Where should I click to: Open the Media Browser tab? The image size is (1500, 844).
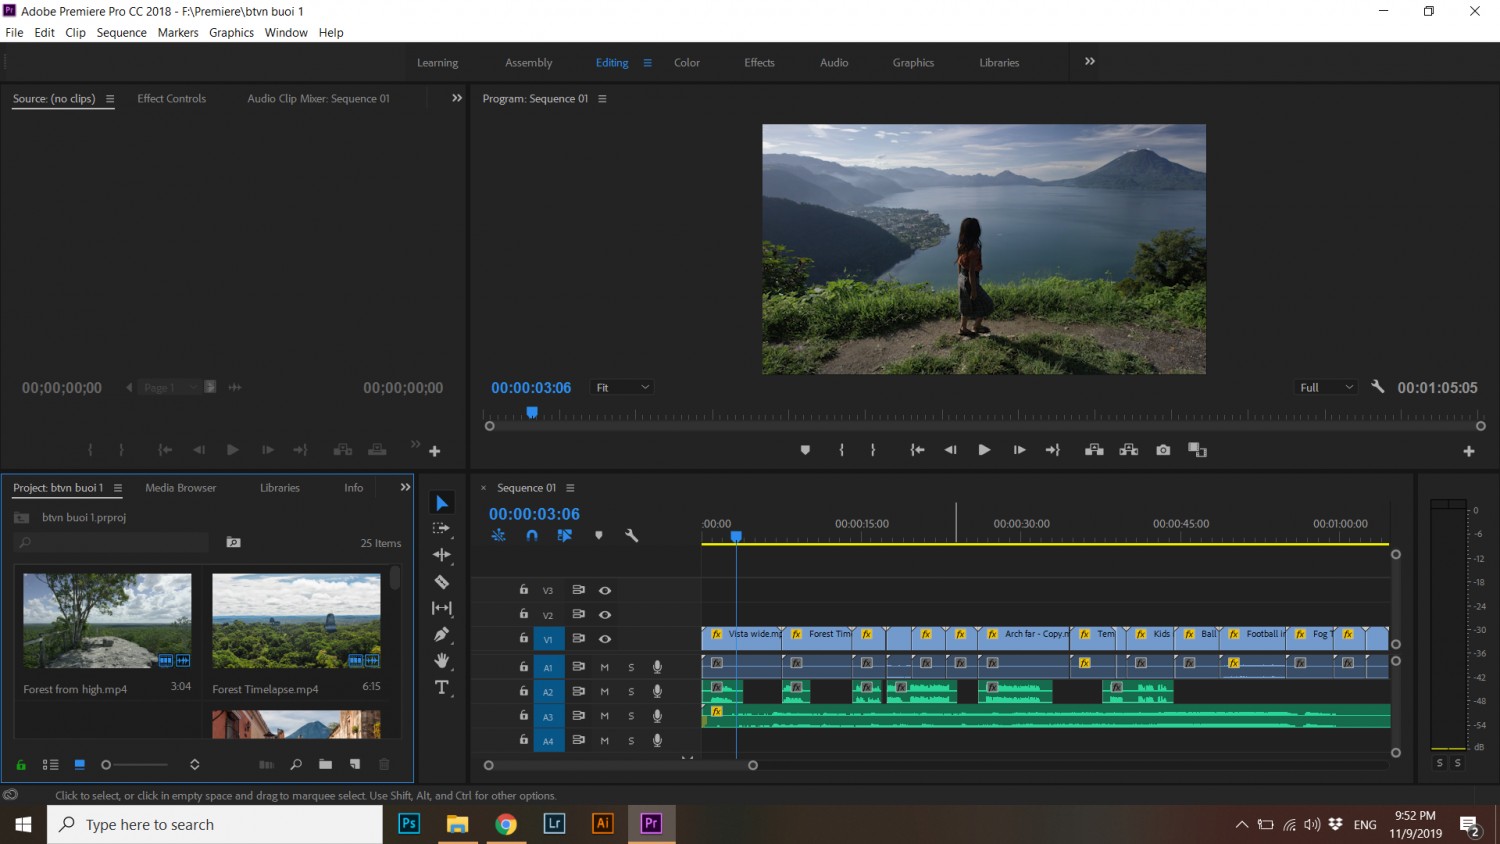[180, 488]
